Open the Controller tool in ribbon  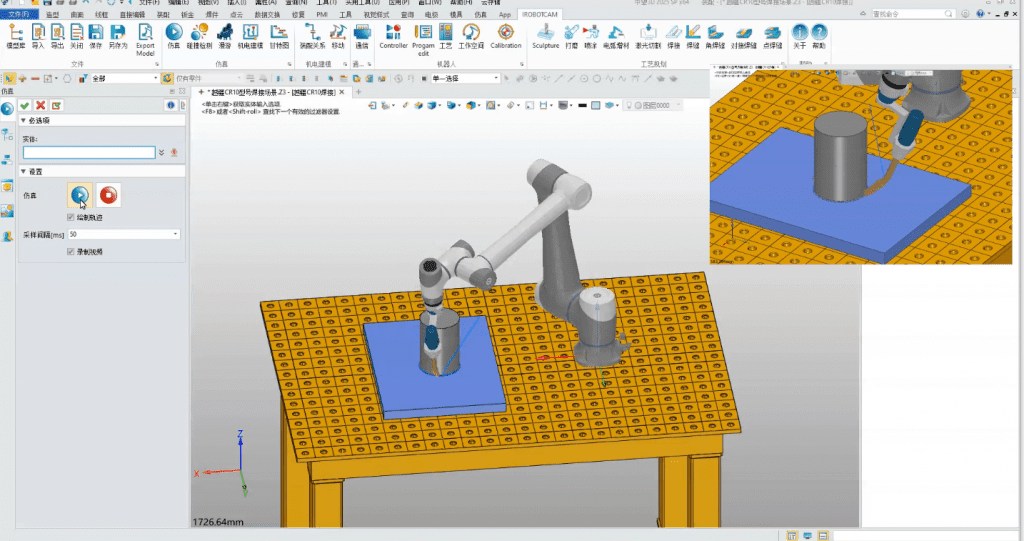pos(393,36)
